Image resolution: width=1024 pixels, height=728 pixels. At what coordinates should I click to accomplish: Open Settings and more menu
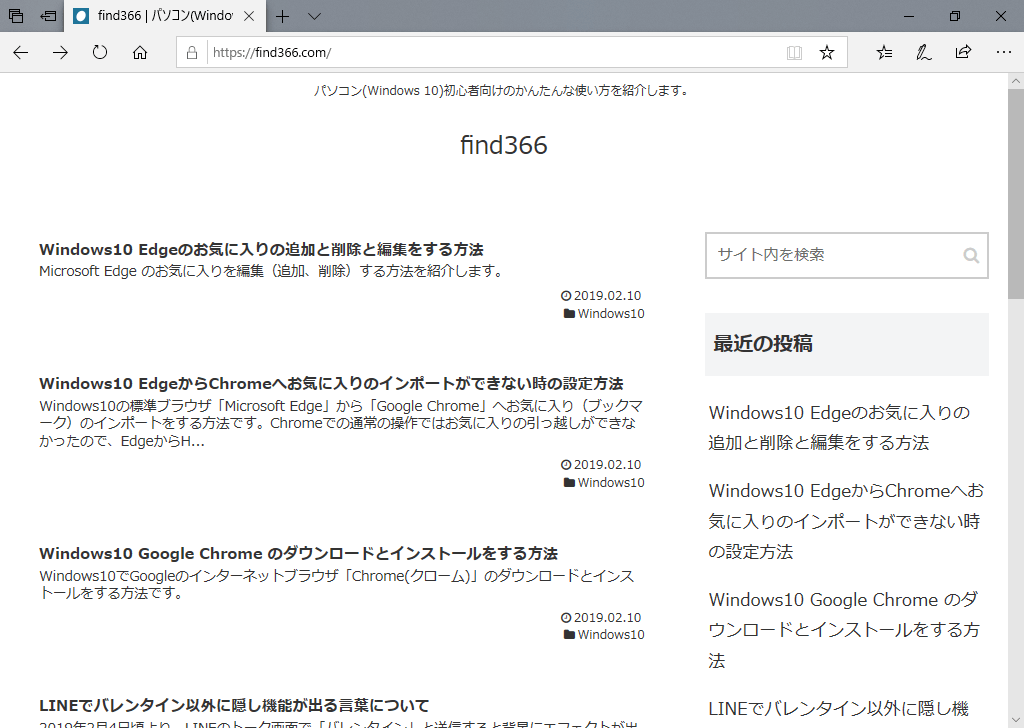point(1004,52)
